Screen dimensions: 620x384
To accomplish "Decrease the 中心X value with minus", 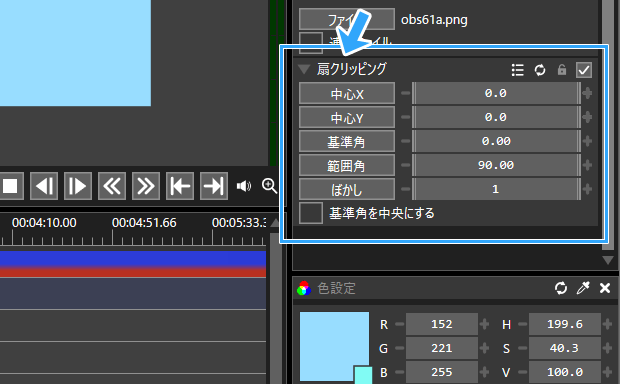I will point(405,93).
